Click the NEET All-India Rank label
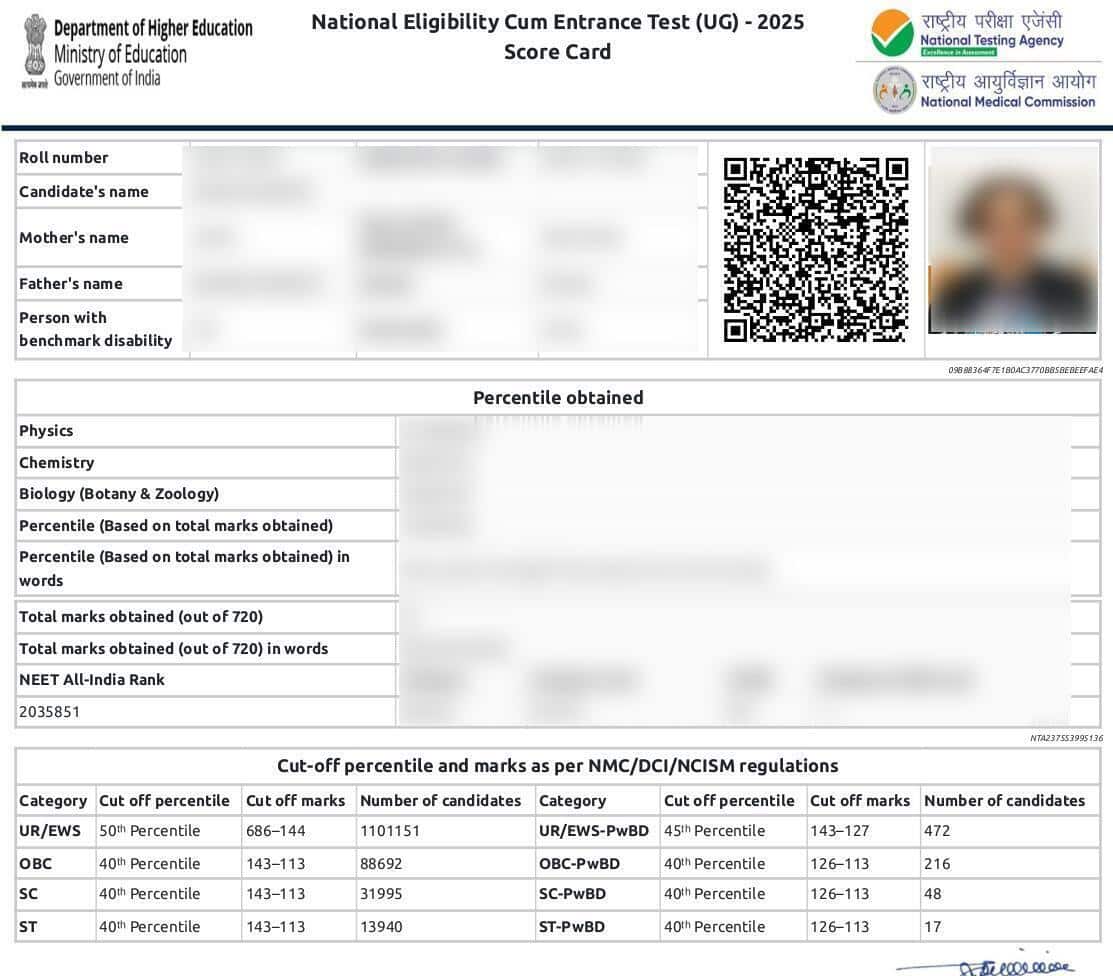Screen dimensions: 1113x976 (92, 680)
